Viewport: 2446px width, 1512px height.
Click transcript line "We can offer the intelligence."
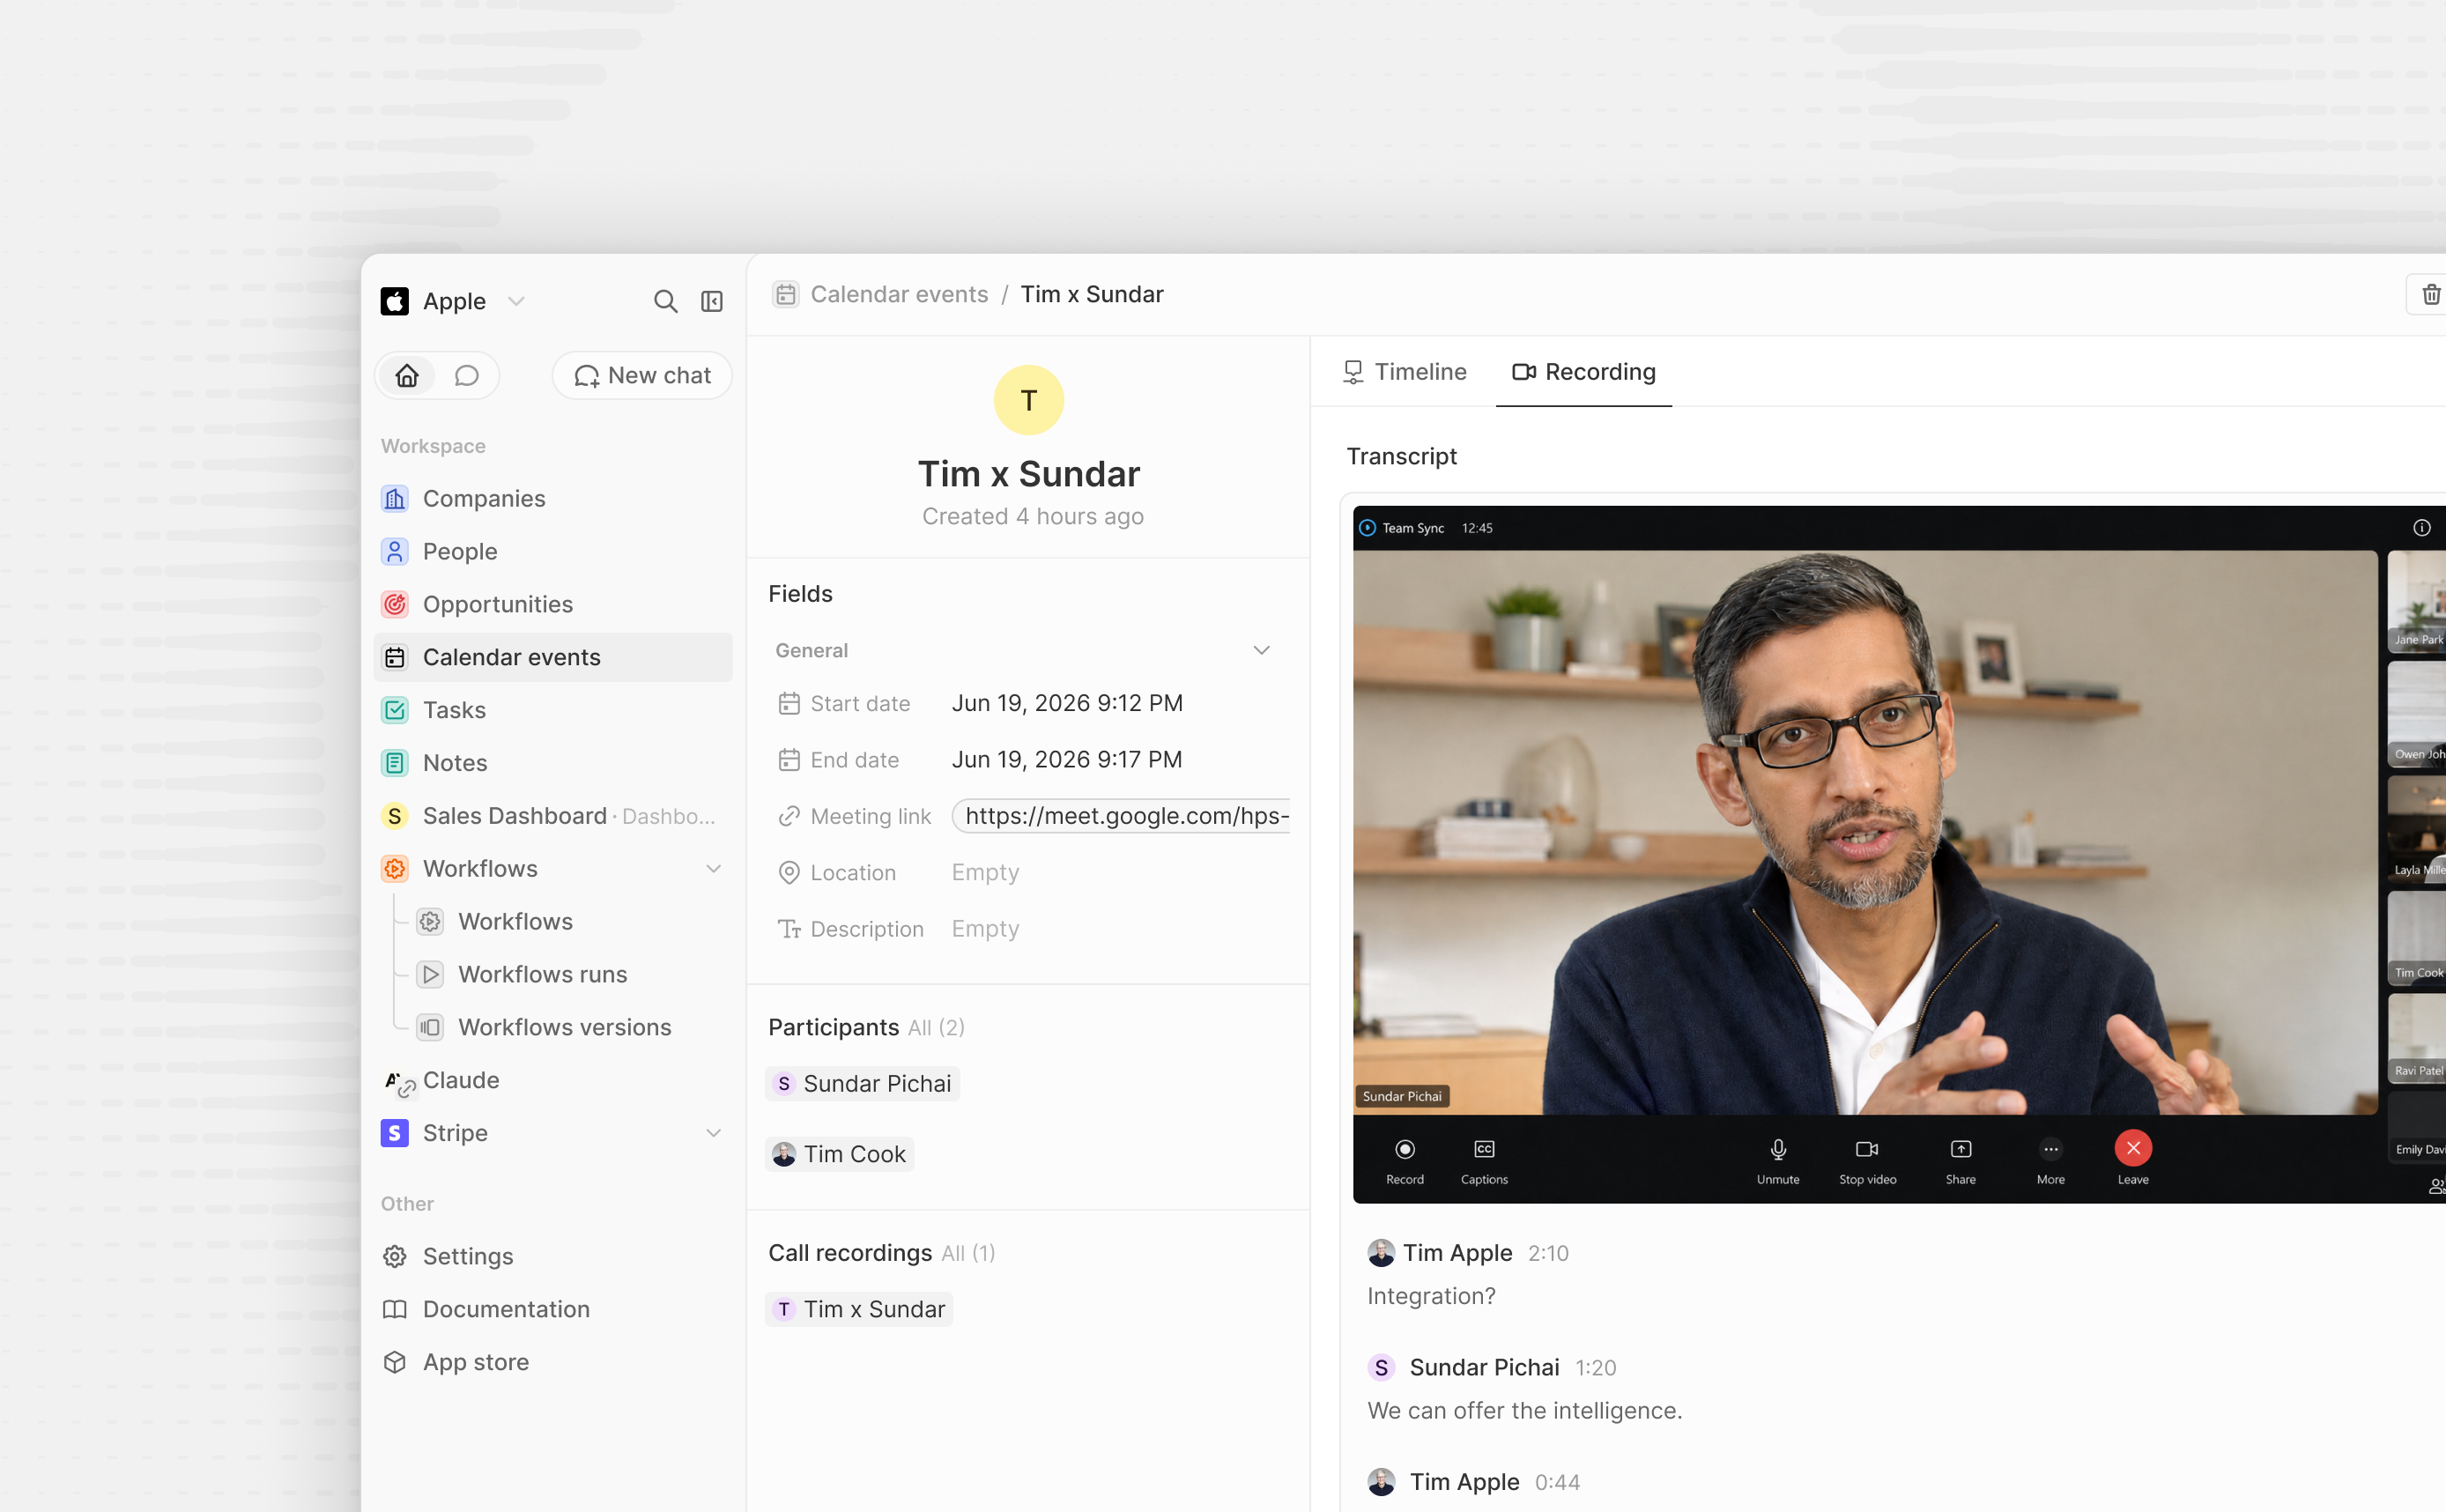click(x=1524, y=1411)
